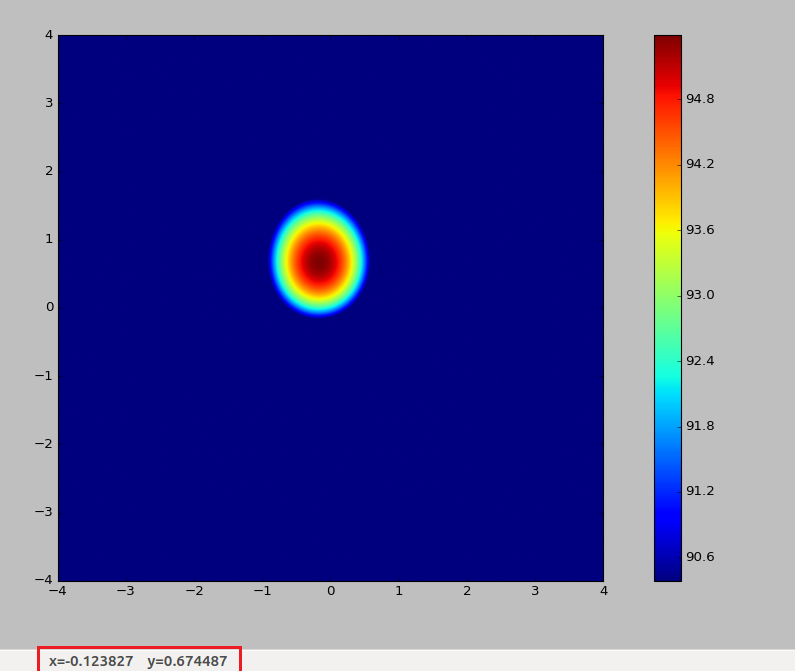Viewport: 795px width, 671px height.
Task: Click the colorbar tick label 91.2
Action: [700, 491]
